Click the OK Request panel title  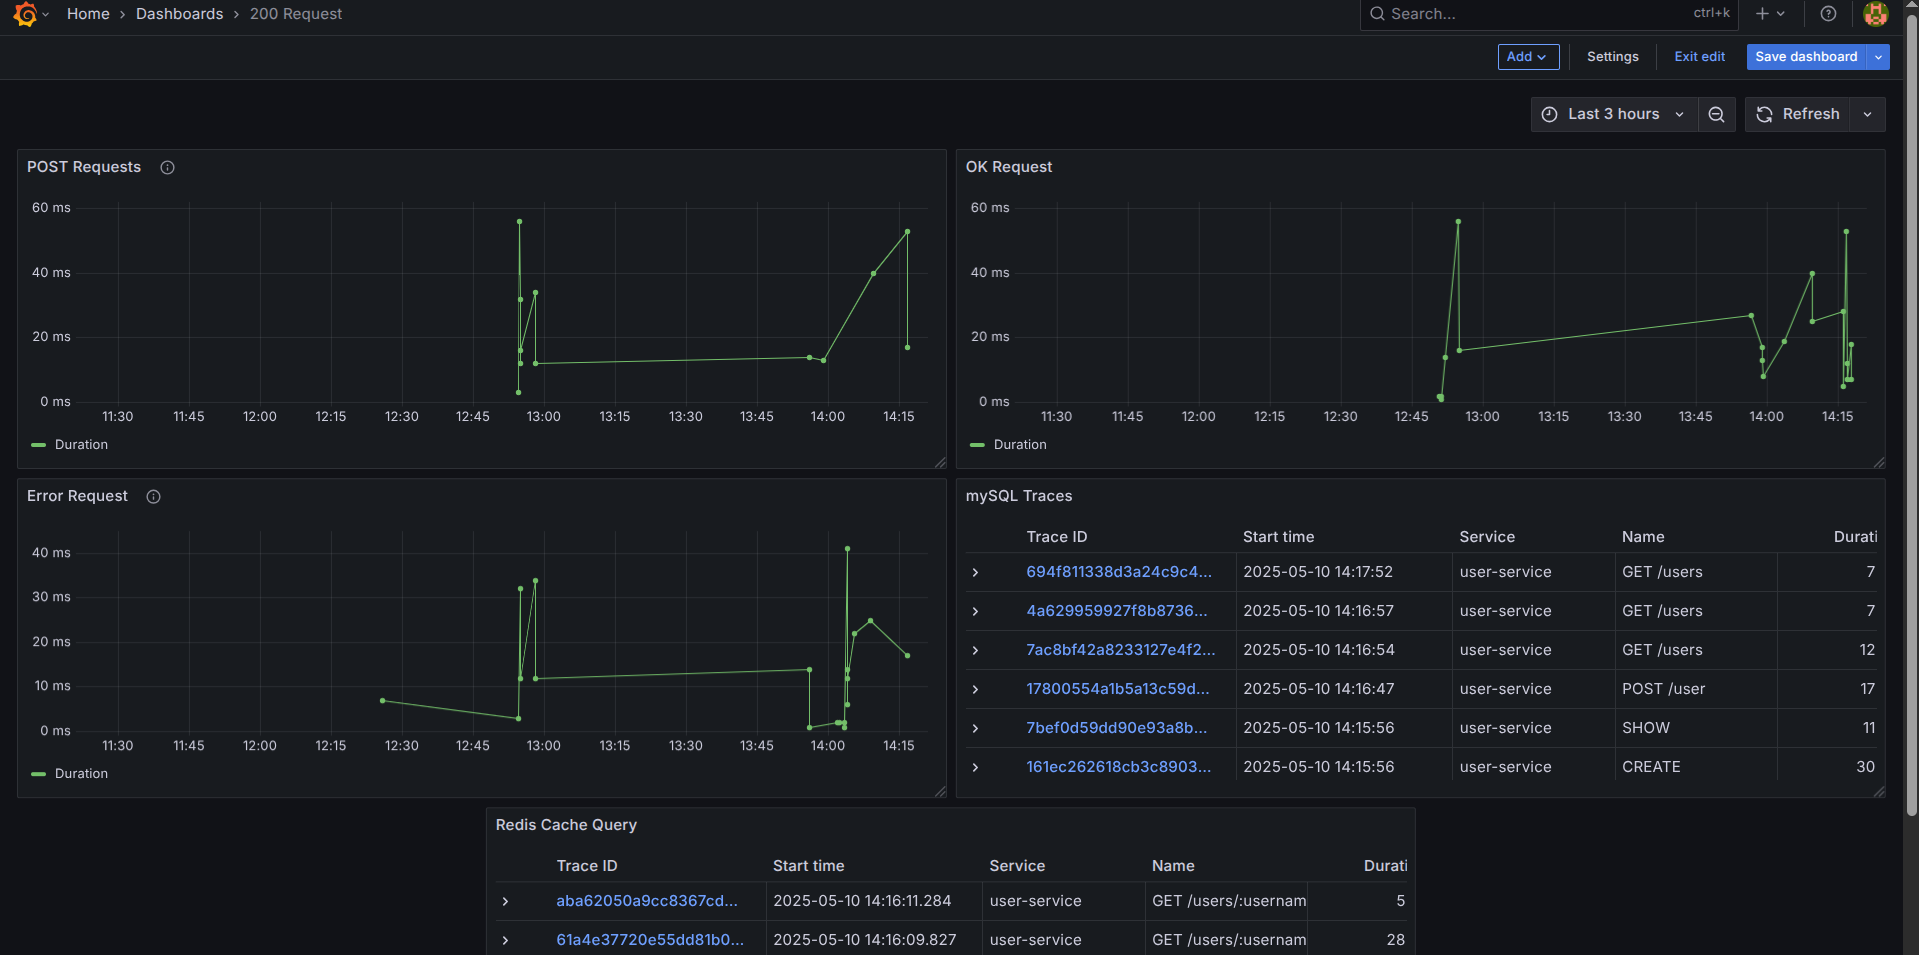pos(1008,167)
